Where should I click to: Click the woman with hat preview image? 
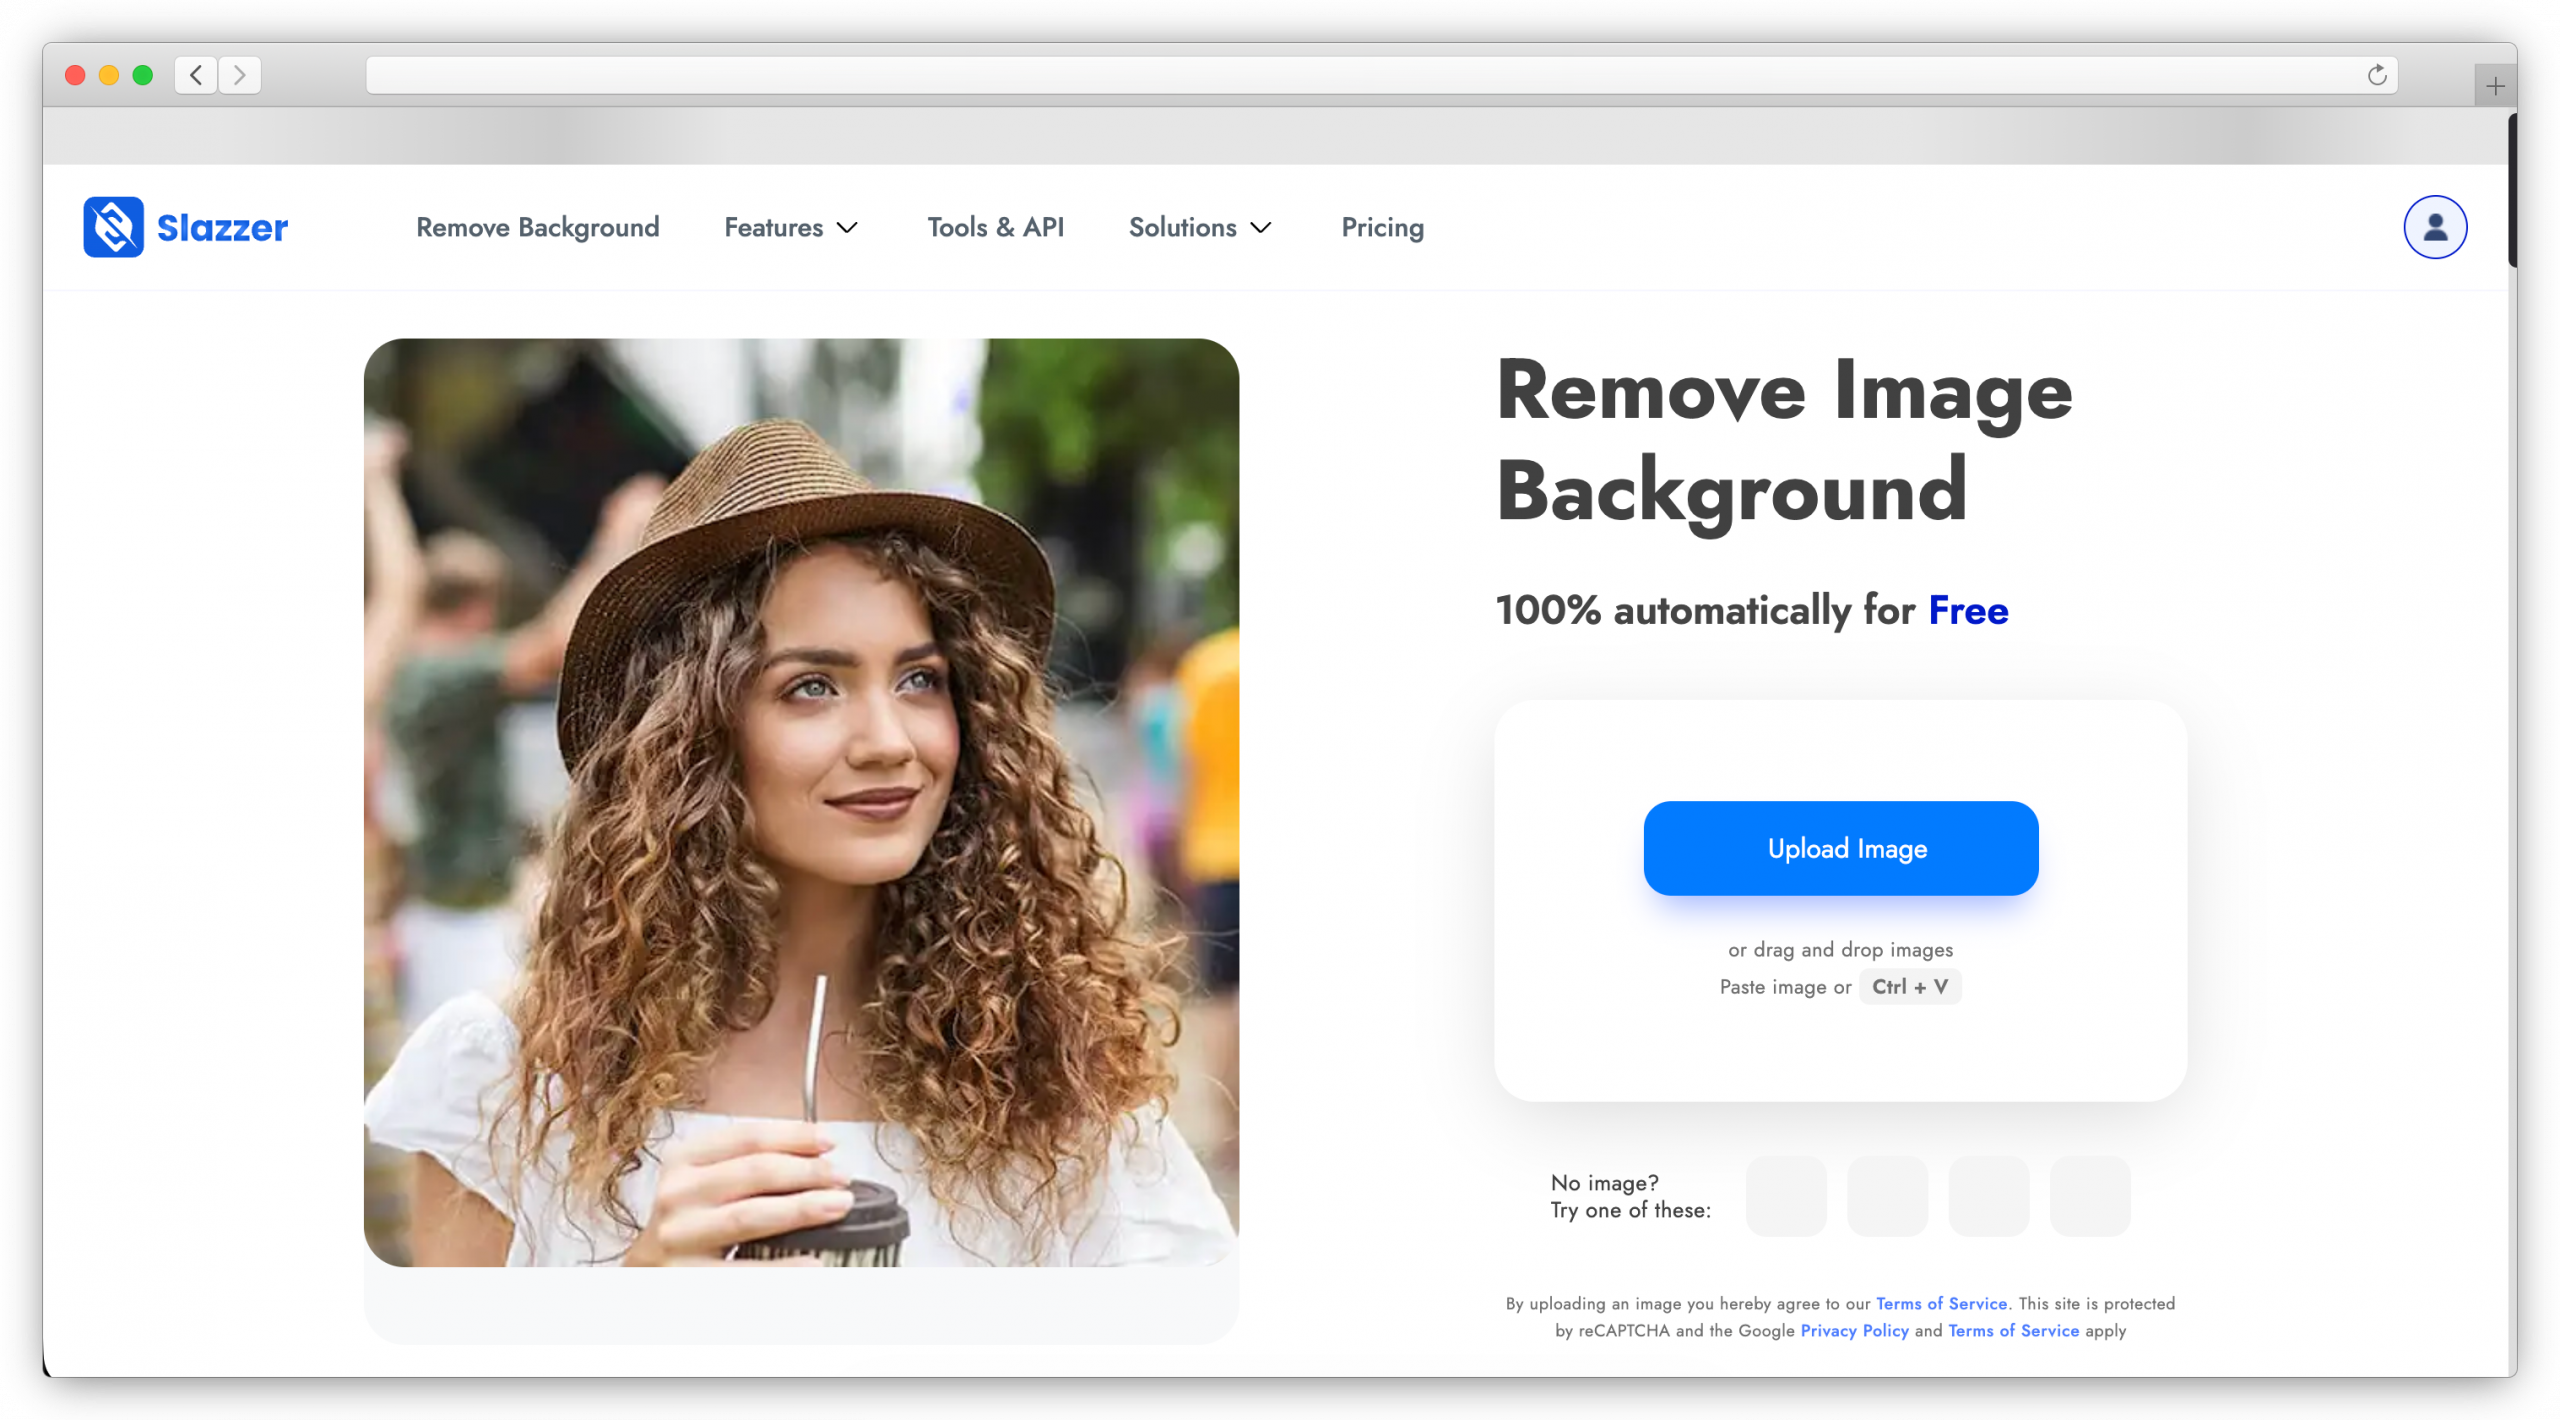(x=801, y=802)
